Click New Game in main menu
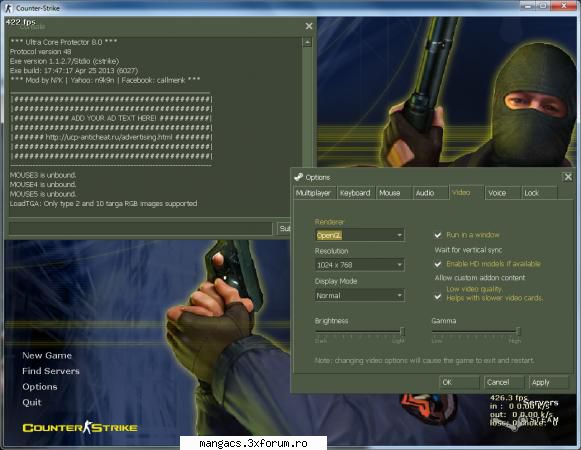This screenshot has width=581, height=450. (x=47, y=355)
